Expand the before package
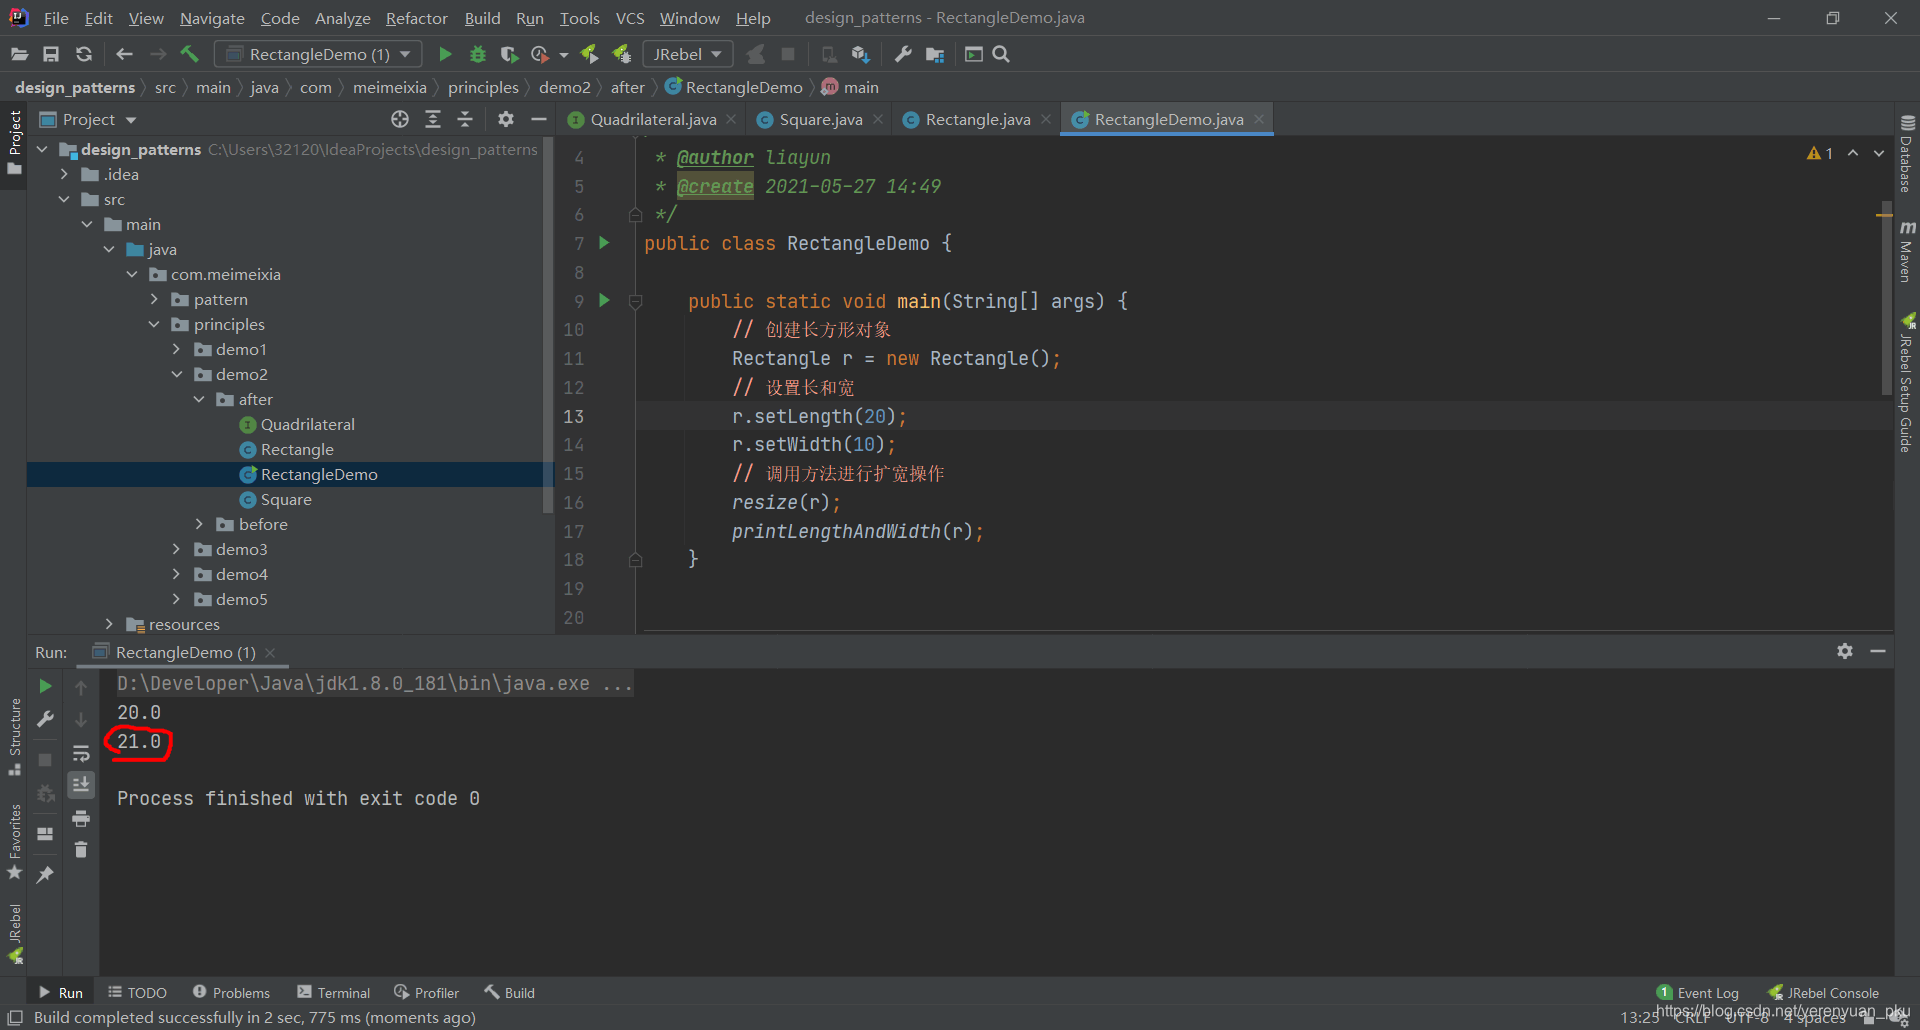Viewport: 1920px width, 1030px height. tap(199, 524)
